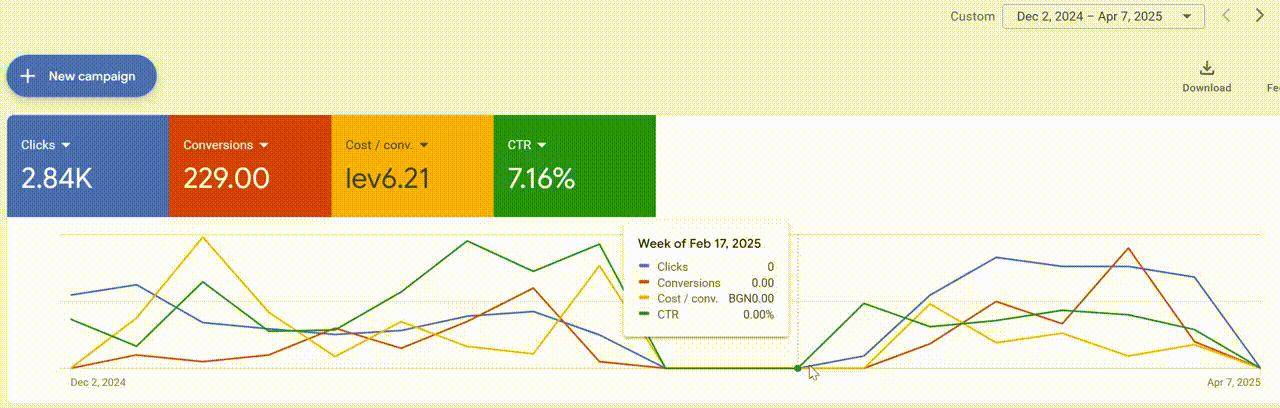1280x408 pixels.
Task: Click the New campaign button
Action: pyautogui.click(x=81, y=76)
